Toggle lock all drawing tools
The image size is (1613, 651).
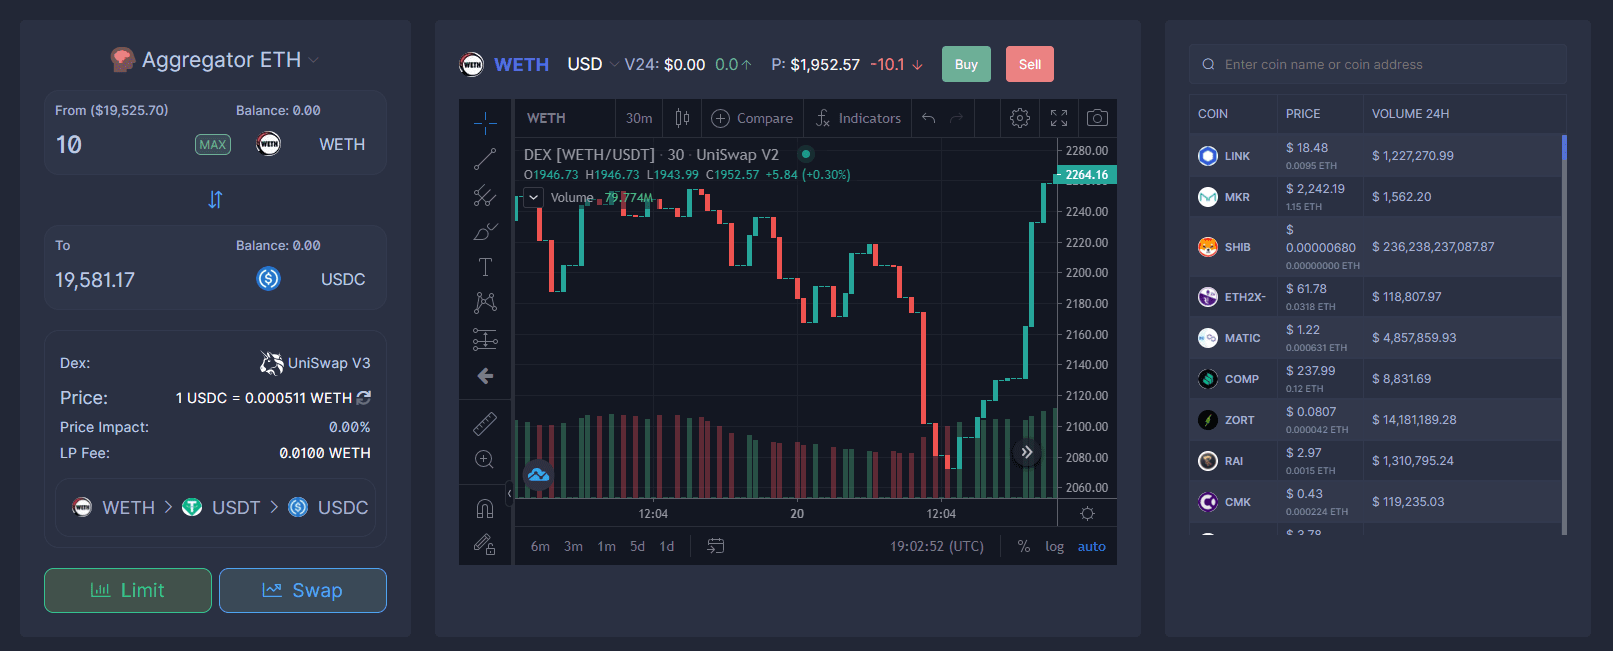(x=485, y=545)
